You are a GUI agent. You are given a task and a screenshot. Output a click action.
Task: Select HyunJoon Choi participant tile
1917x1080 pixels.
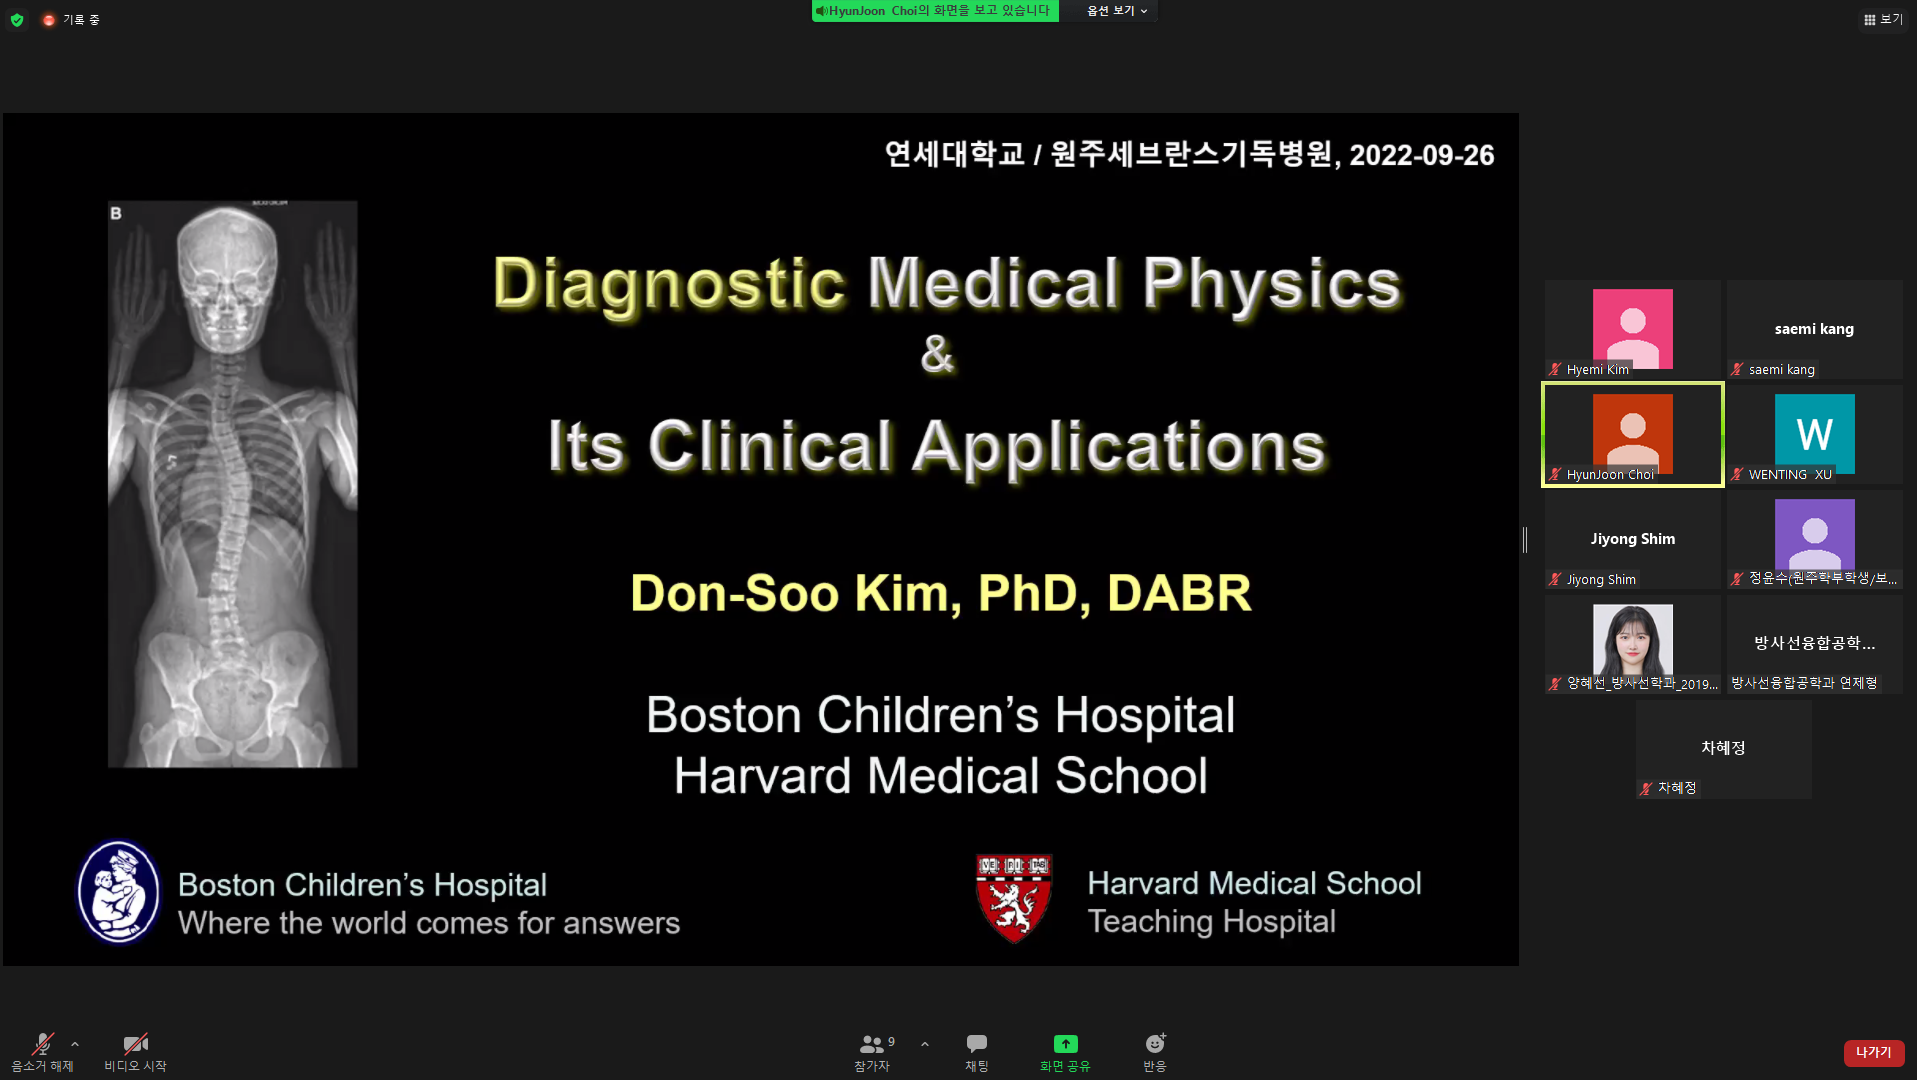click(1633, 434)
